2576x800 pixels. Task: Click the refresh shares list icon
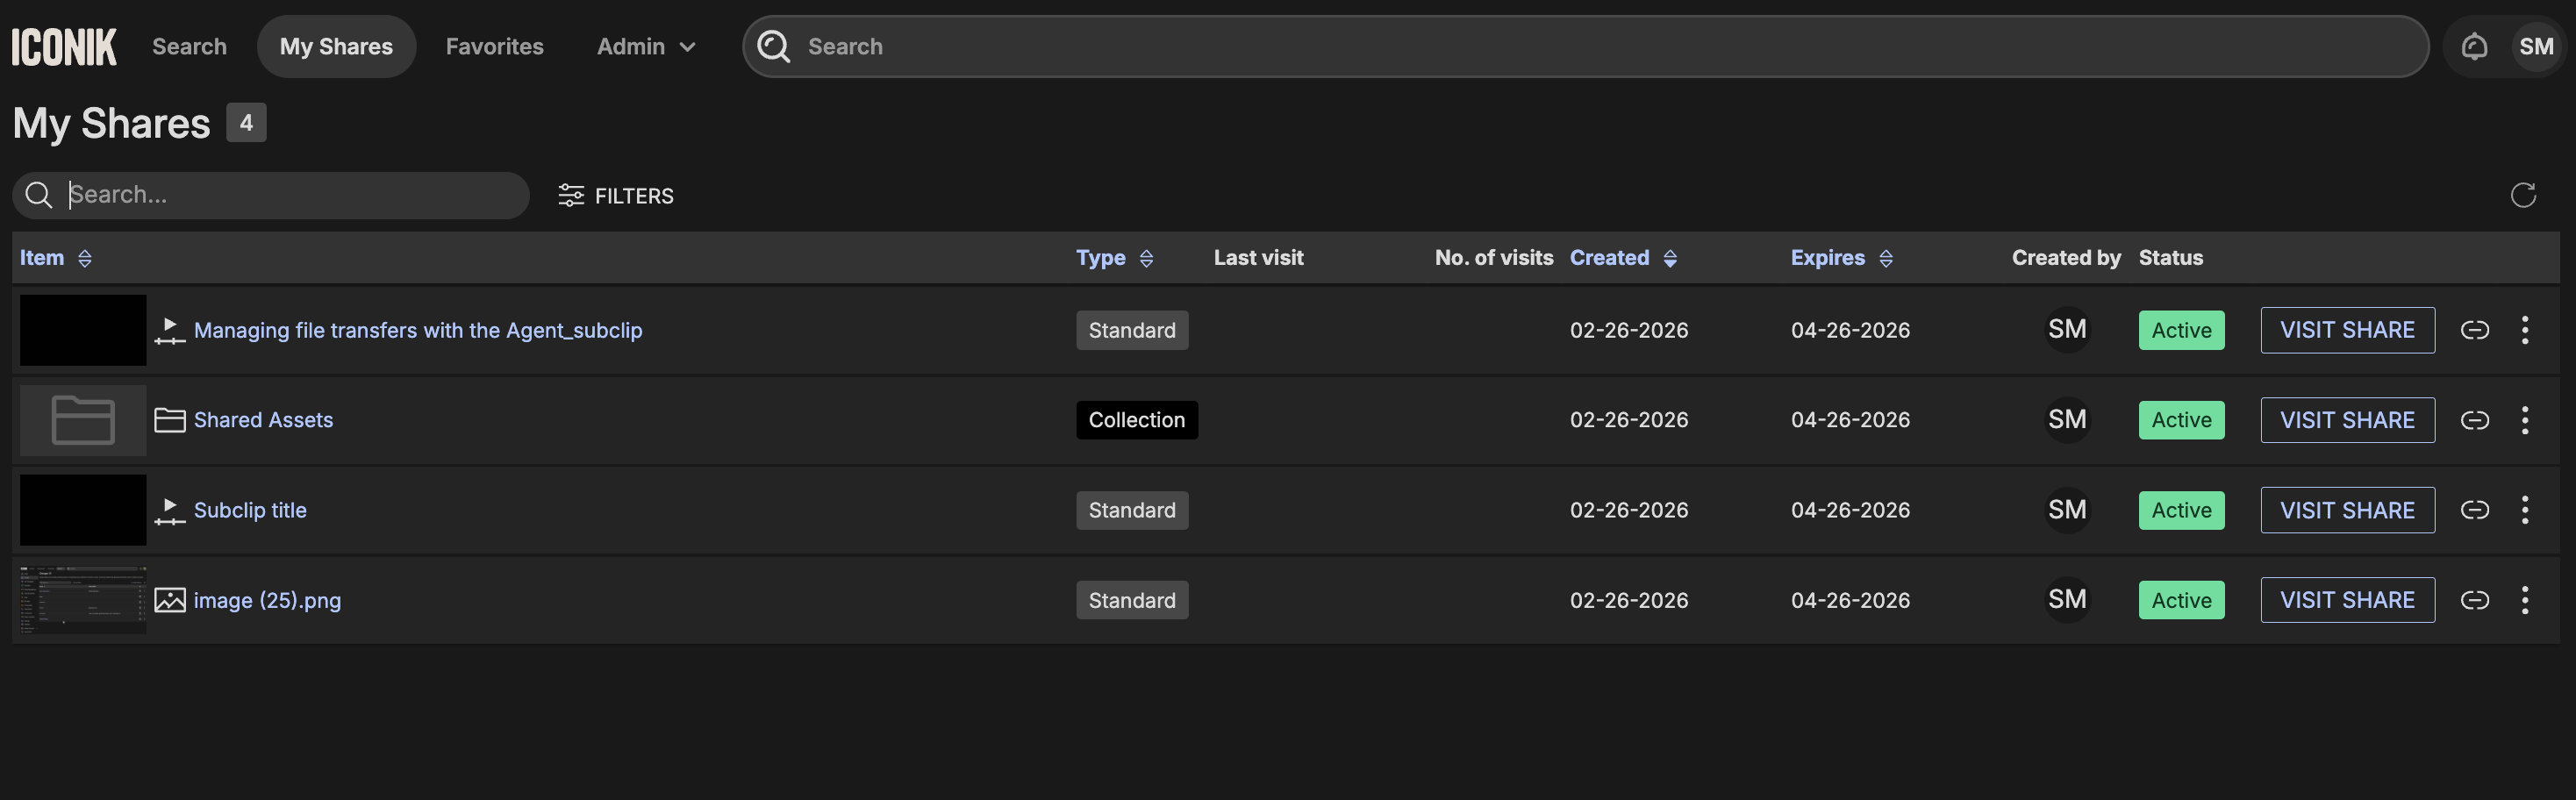[x=2522, y=195]
